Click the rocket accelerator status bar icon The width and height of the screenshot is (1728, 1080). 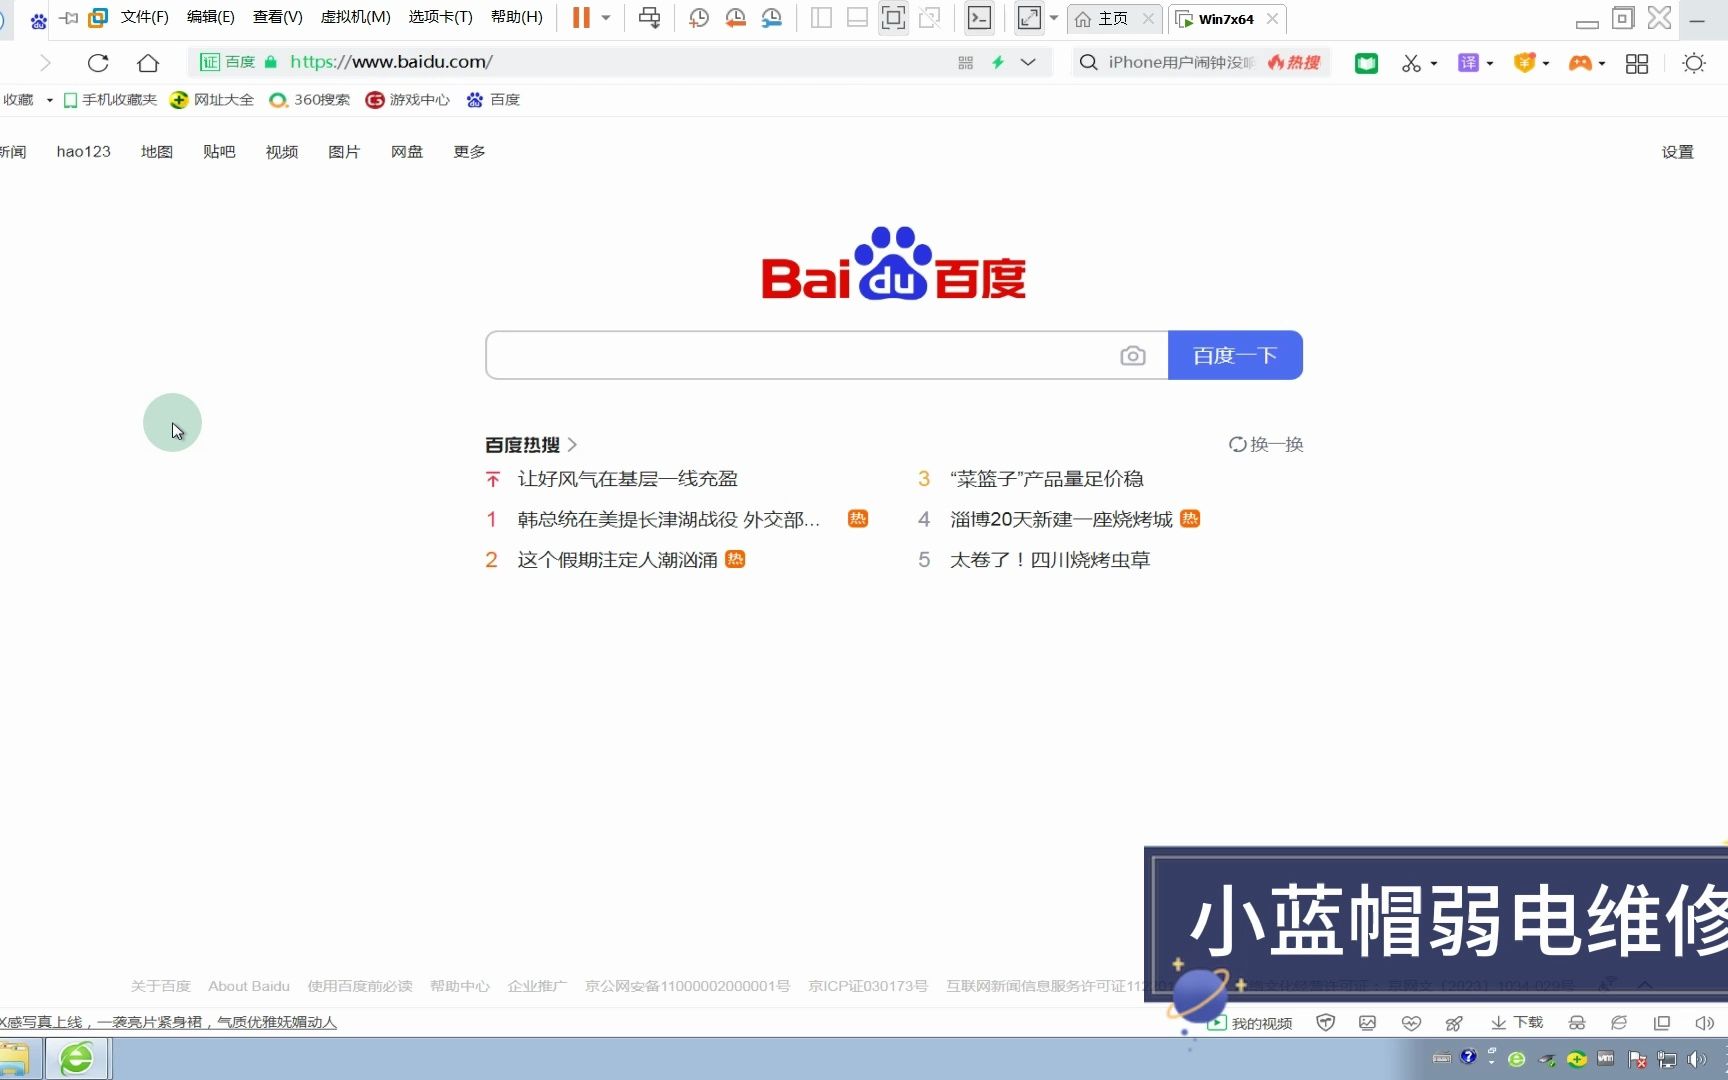(1454, 1022)
